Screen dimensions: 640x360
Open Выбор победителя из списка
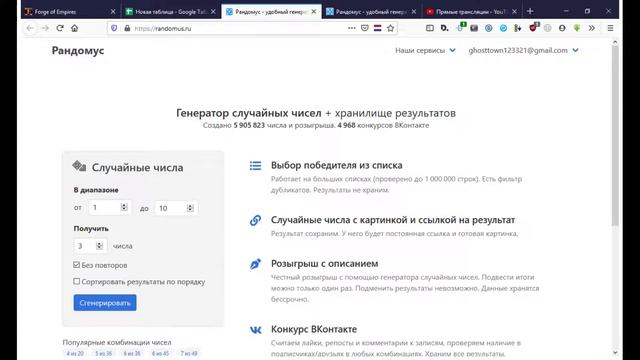tap(337, 165)
